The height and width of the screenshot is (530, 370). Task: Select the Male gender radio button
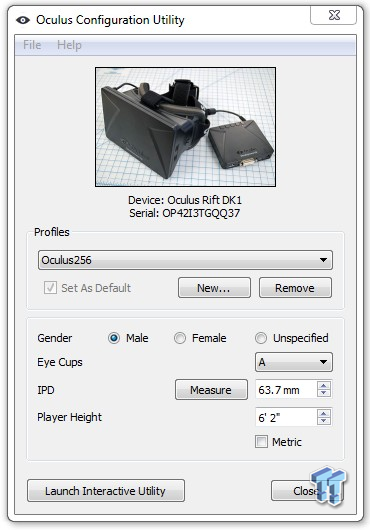click(114, 338)
